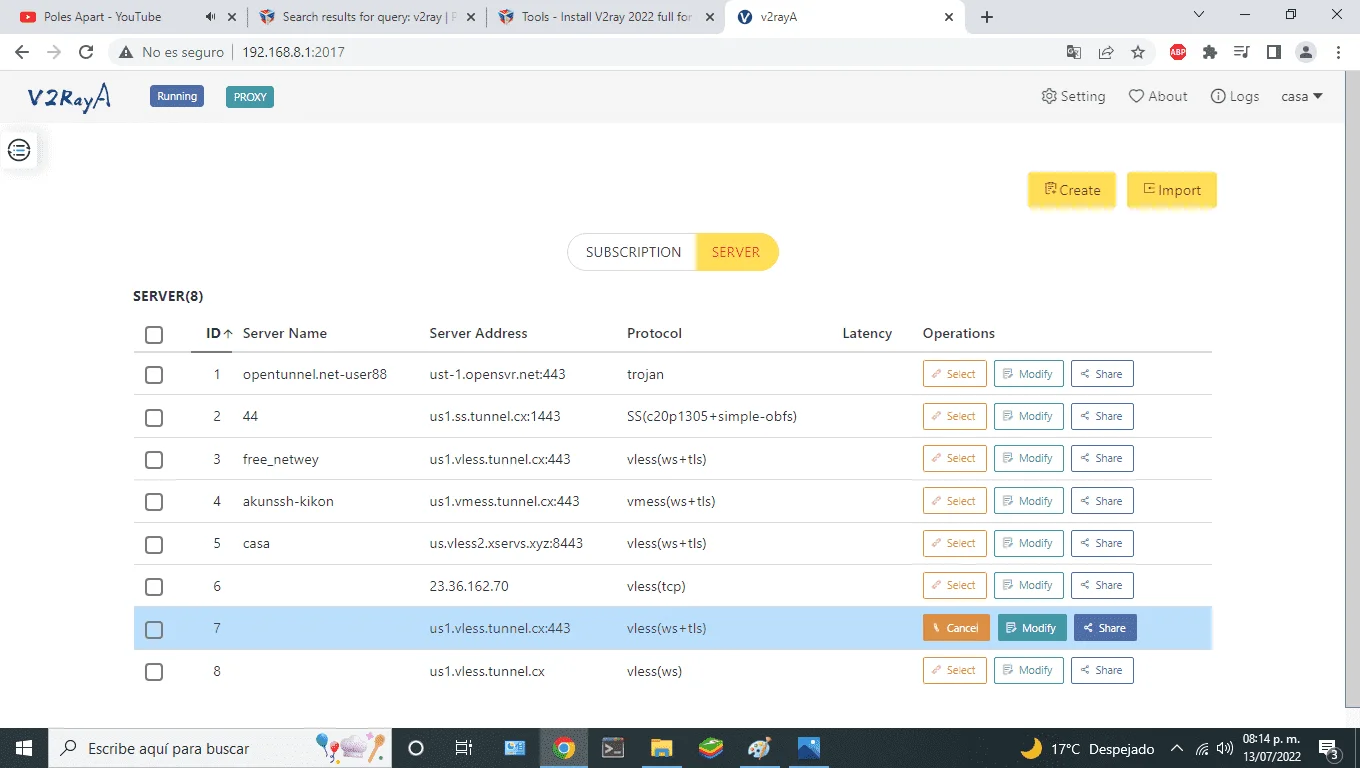Image resolution: width=1360 pixels, height=768 pixels.
Task: Click the V2RayA logo
Action: pyautogui.click(x=69, y=97)
